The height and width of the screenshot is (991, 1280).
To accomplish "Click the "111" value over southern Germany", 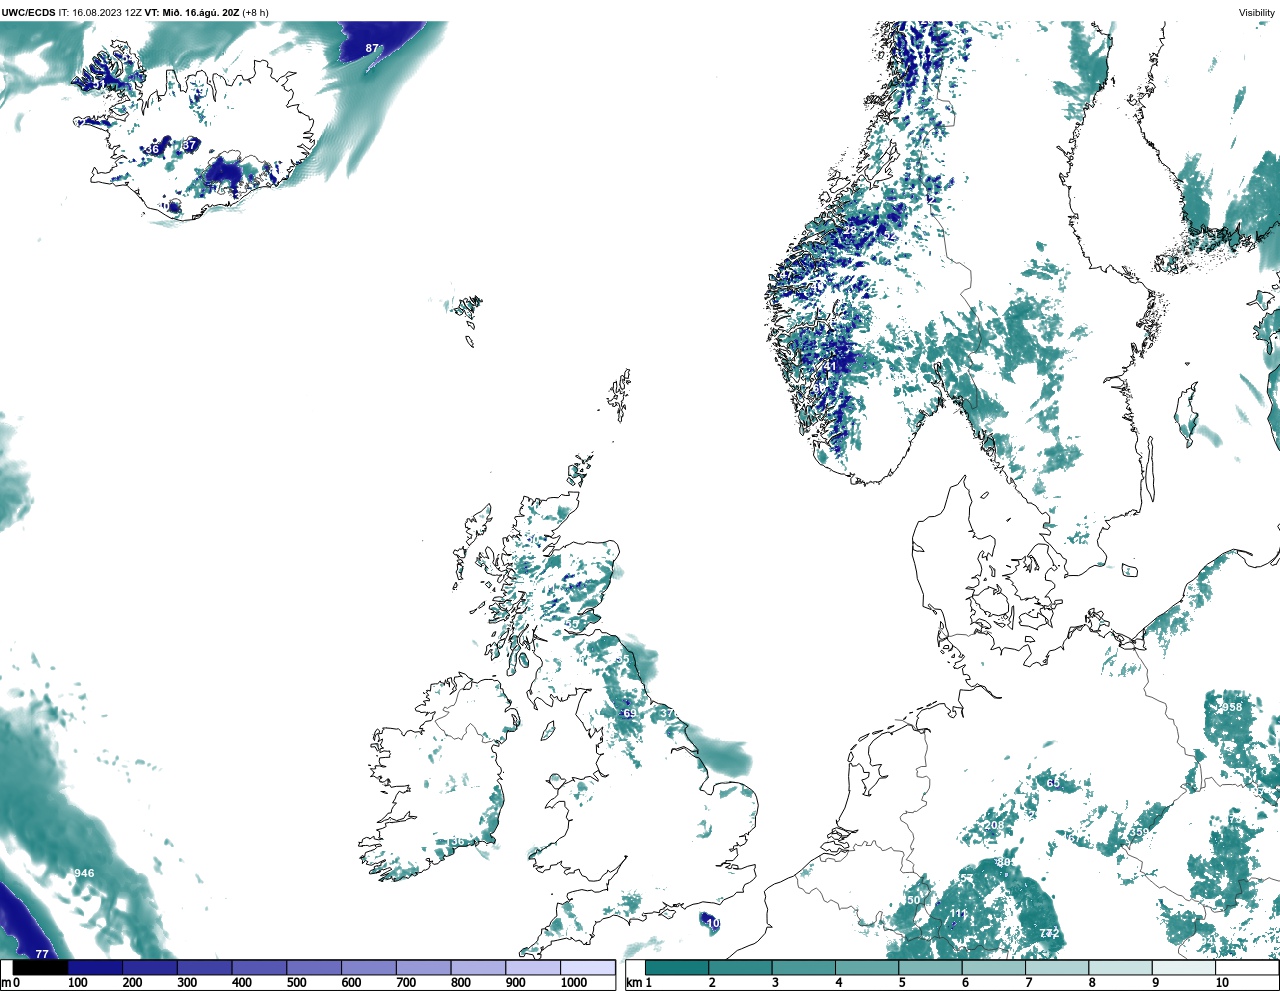I will 959,913.
